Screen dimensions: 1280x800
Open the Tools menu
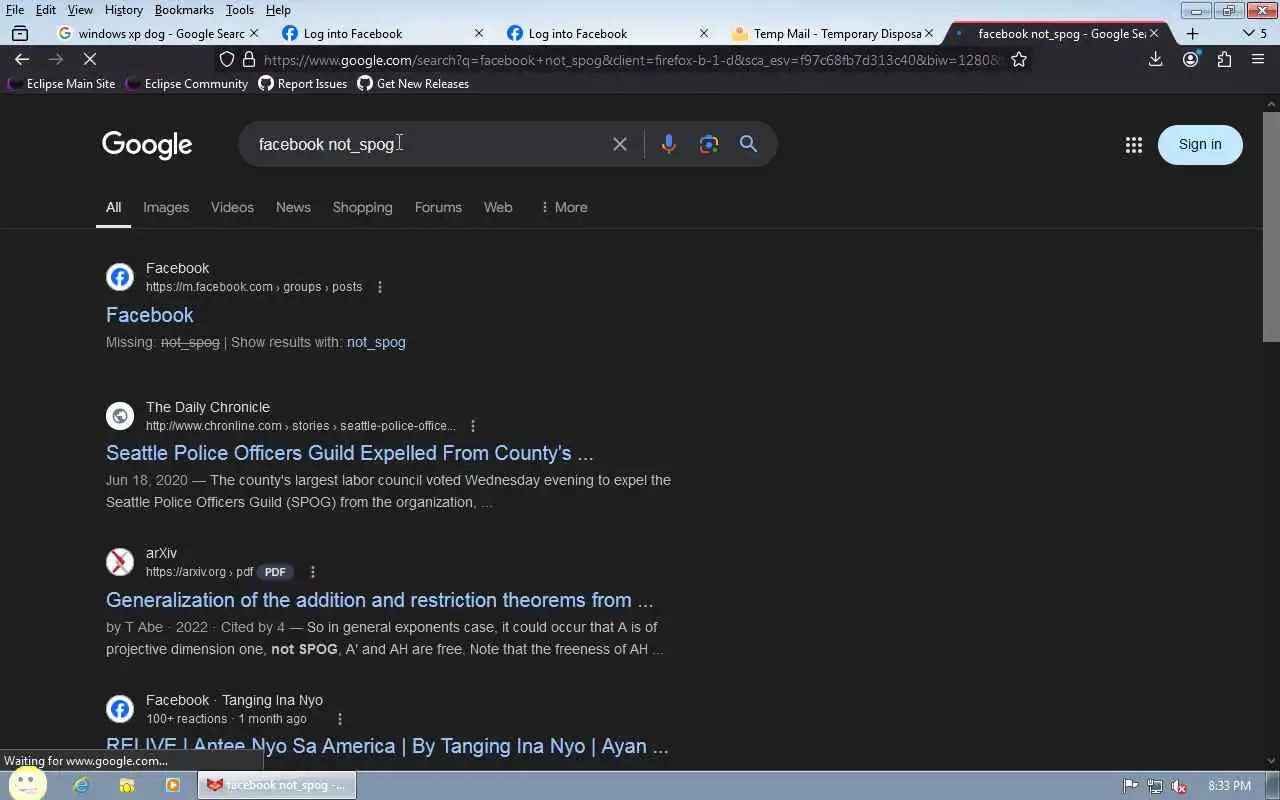tap(239, 10)
